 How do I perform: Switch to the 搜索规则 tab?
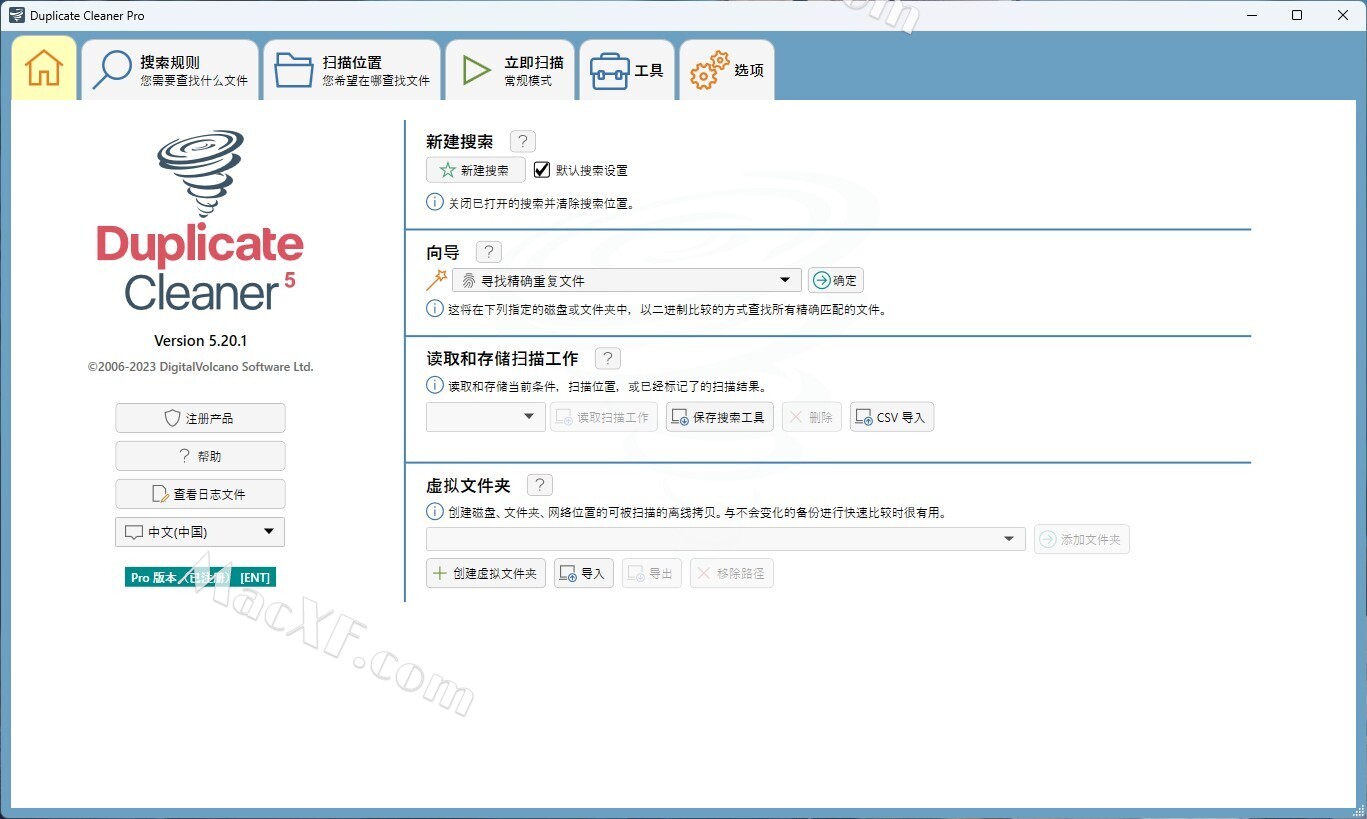[x=170, y=70]
